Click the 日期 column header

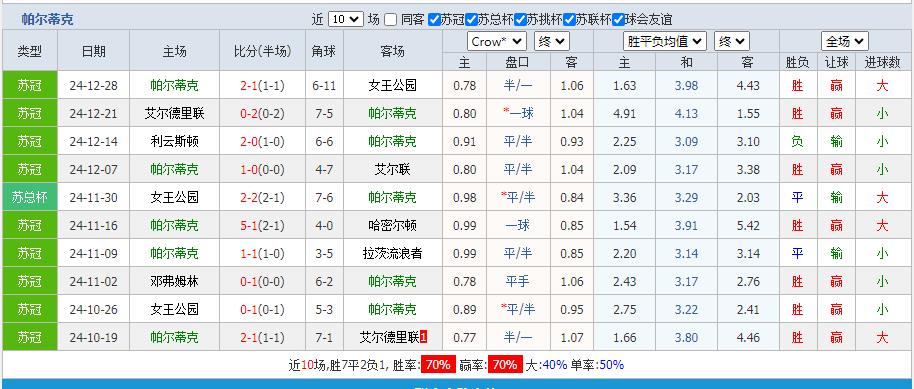click(x=94, y=51)
